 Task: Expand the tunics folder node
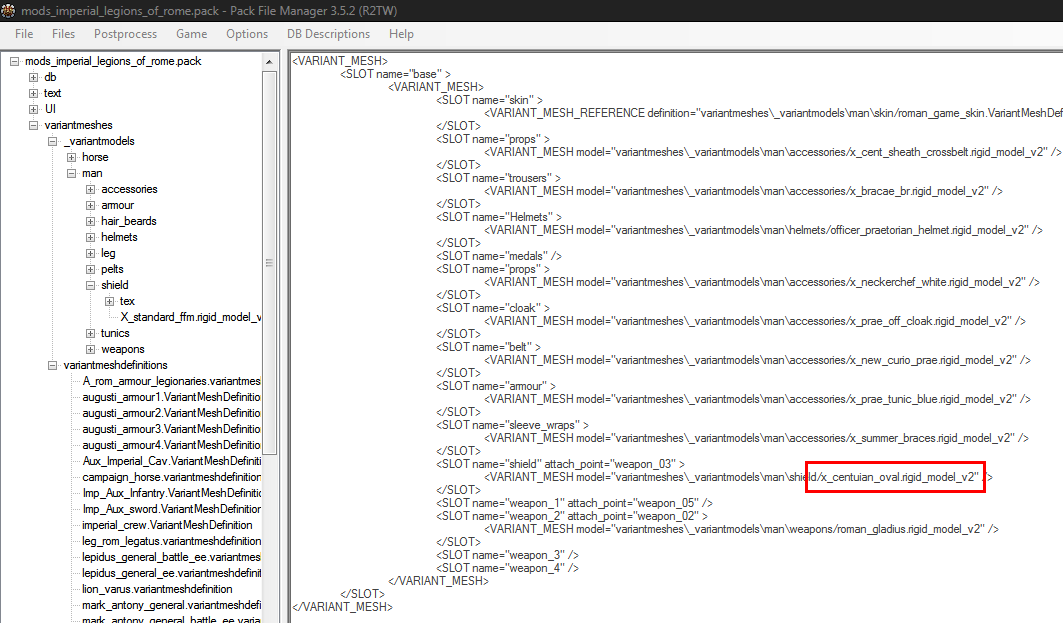point(90,334)
